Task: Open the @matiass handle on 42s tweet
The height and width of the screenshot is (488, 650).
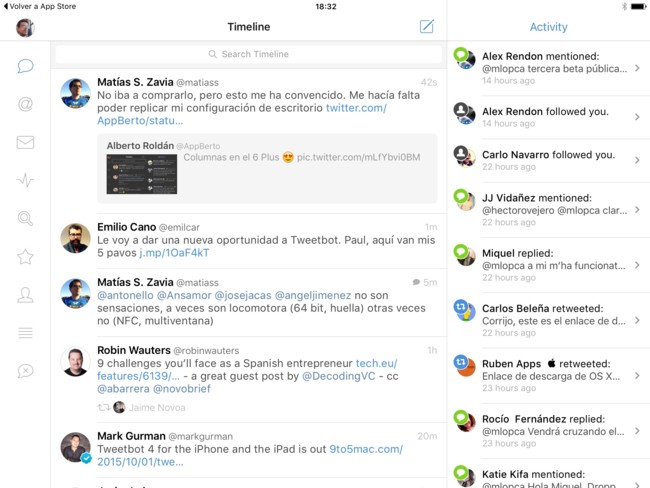Action: pyautogui.click(x=197, y=83)
